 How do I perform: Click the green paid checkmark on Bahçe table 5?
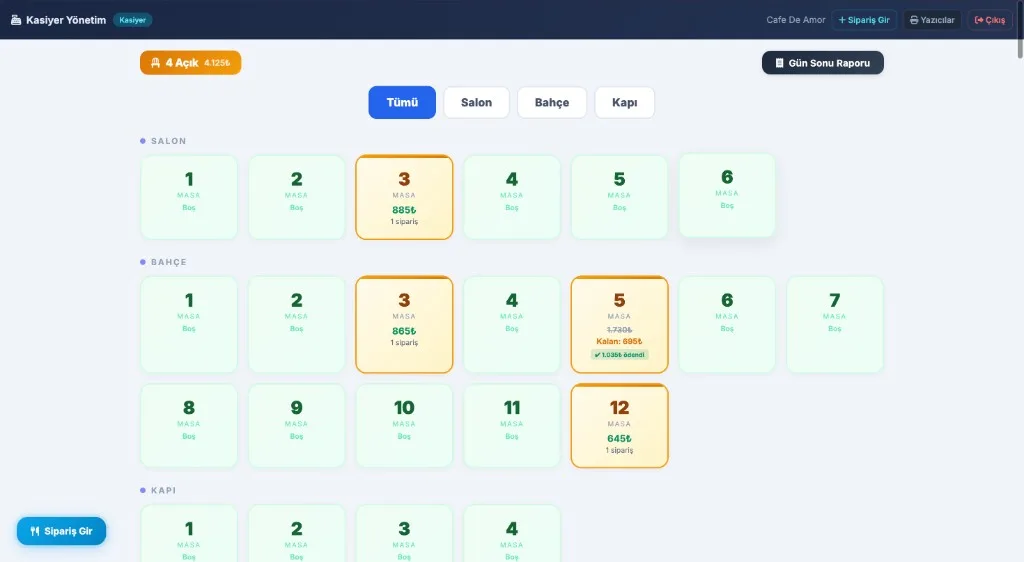(x=597, y=355)
